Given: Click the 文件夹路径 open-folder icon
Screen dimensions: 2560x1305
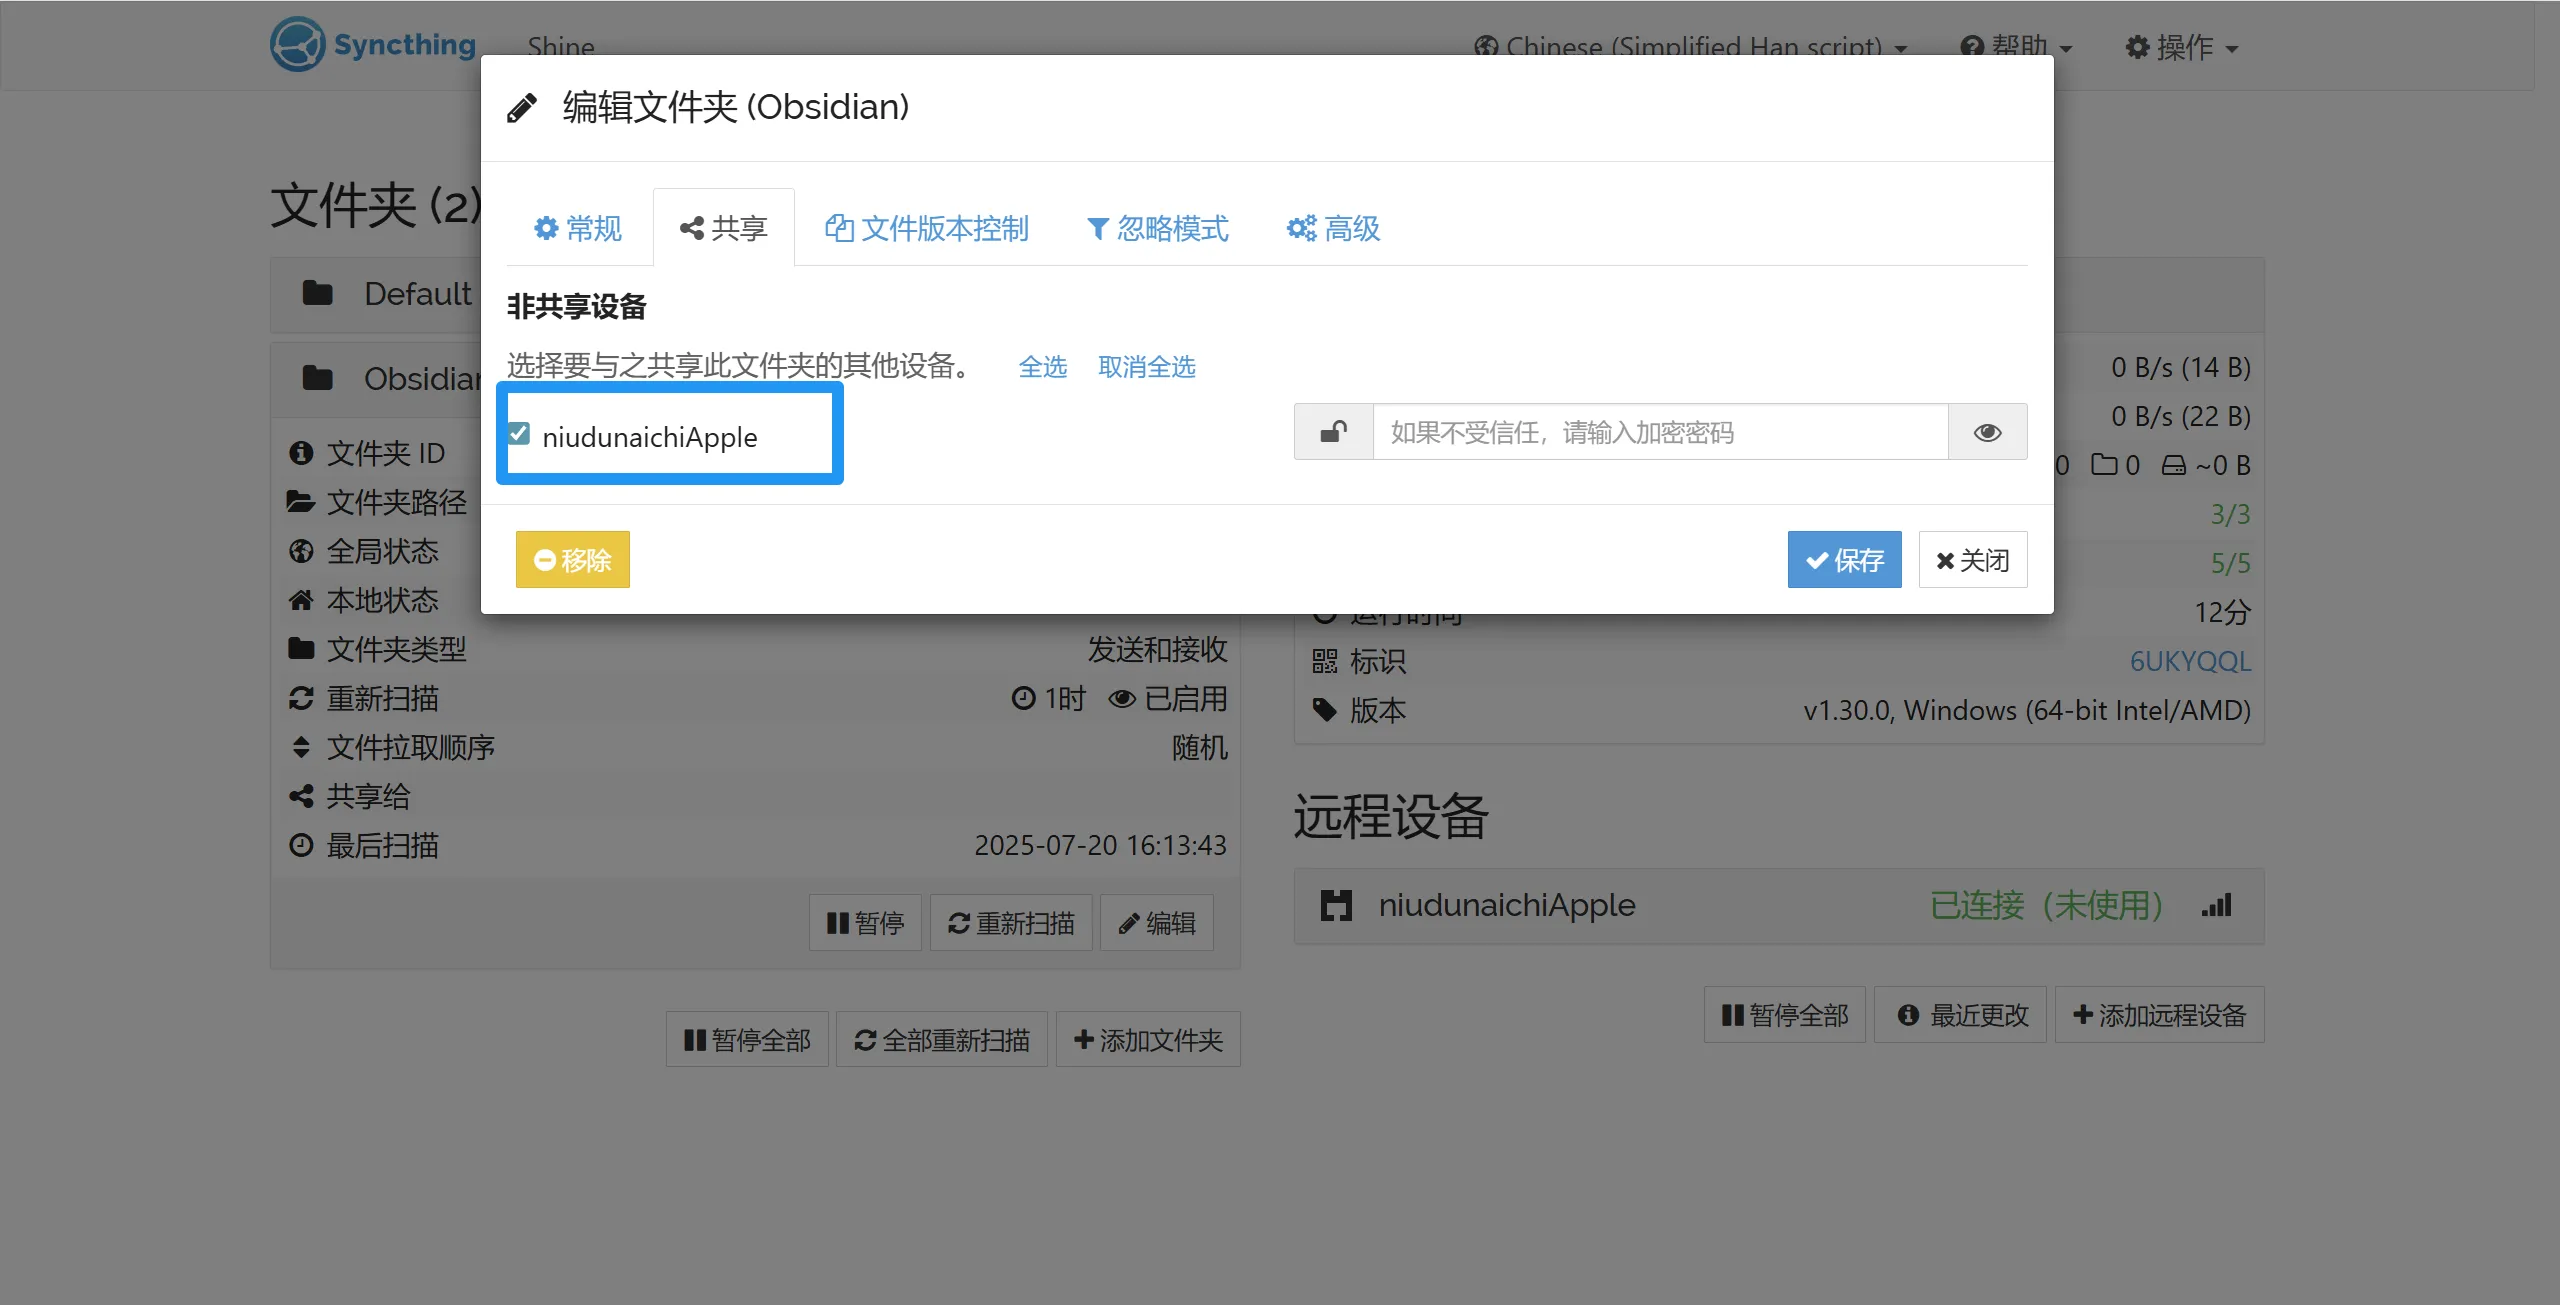Looking at the screenshot, I should (301, 502).
